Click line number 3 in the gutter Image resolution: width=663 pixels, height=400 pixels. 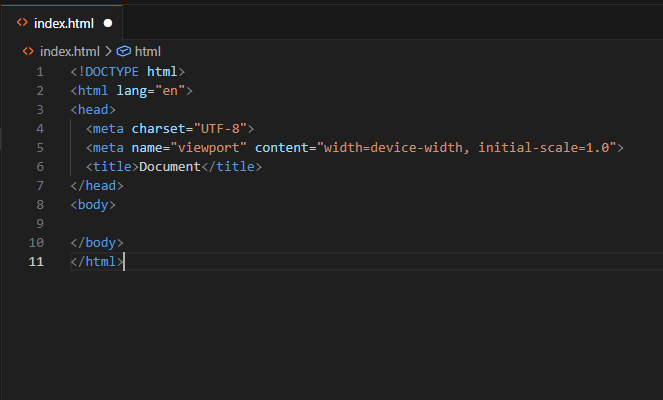pyautogui.click(x=39, y=109)
